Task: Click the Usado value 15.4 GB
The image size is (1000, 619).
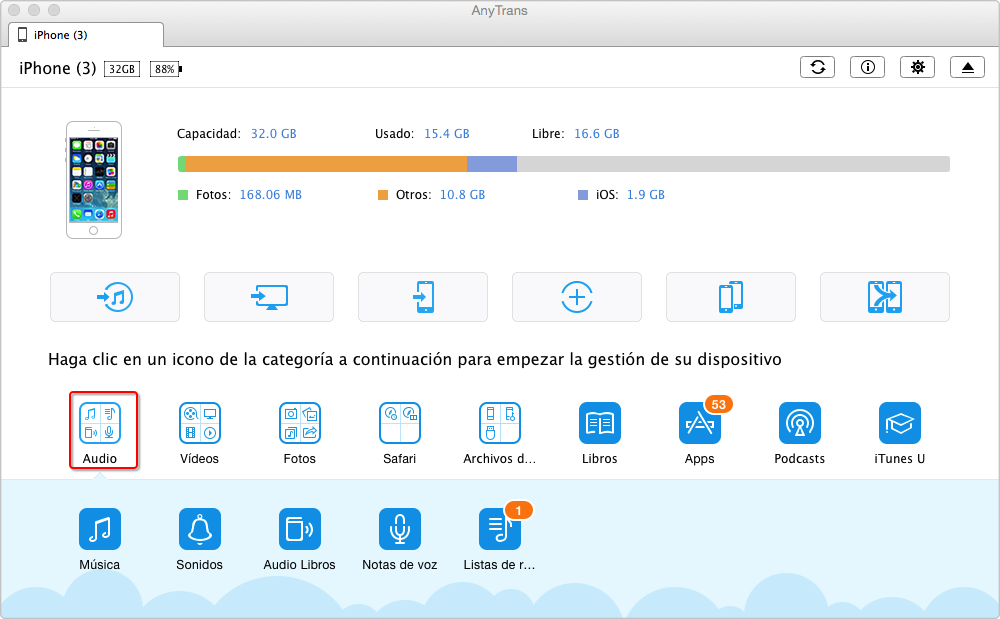Action: coord(446,134)
